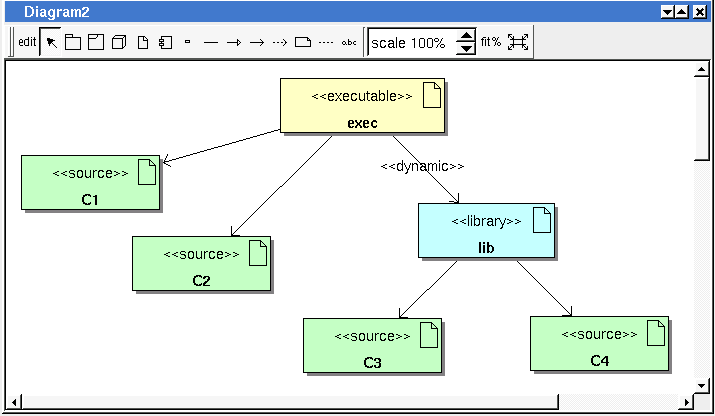
Task: Click the artifact icon in lib box
Action: [542, 220]
